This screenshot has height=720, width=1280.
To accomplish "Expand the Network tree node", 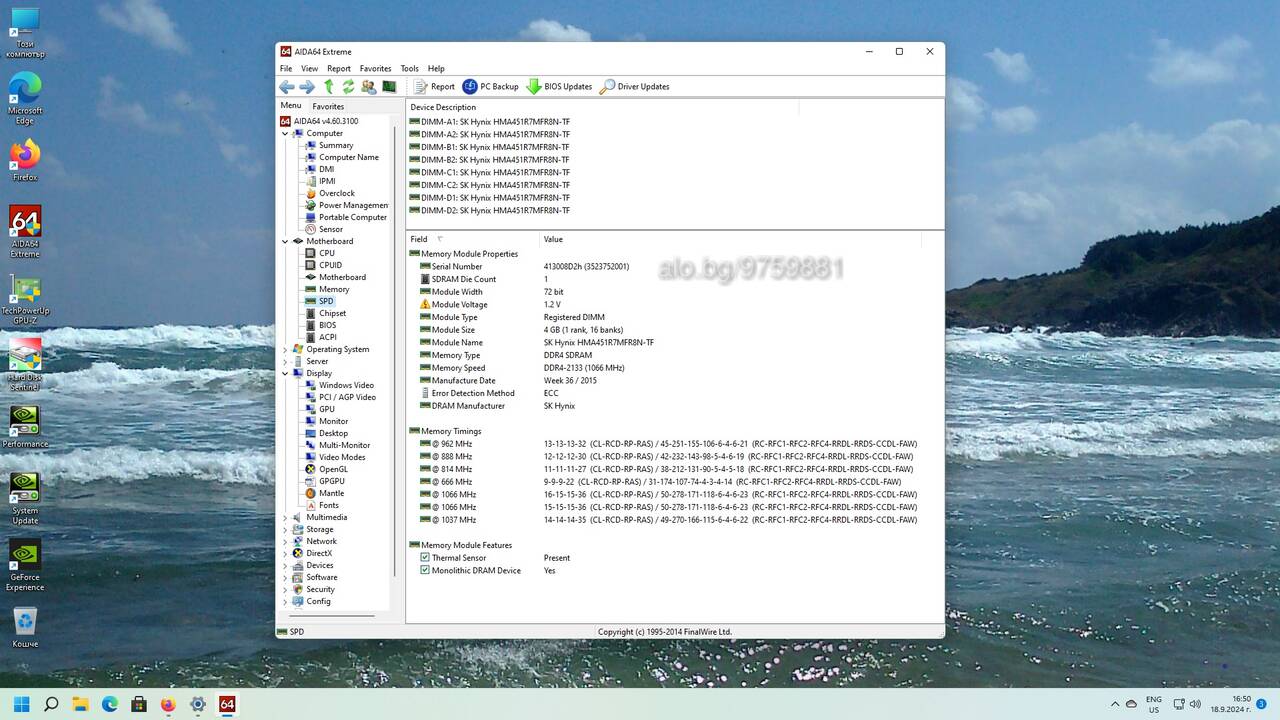I will click(x=285, y=541).
